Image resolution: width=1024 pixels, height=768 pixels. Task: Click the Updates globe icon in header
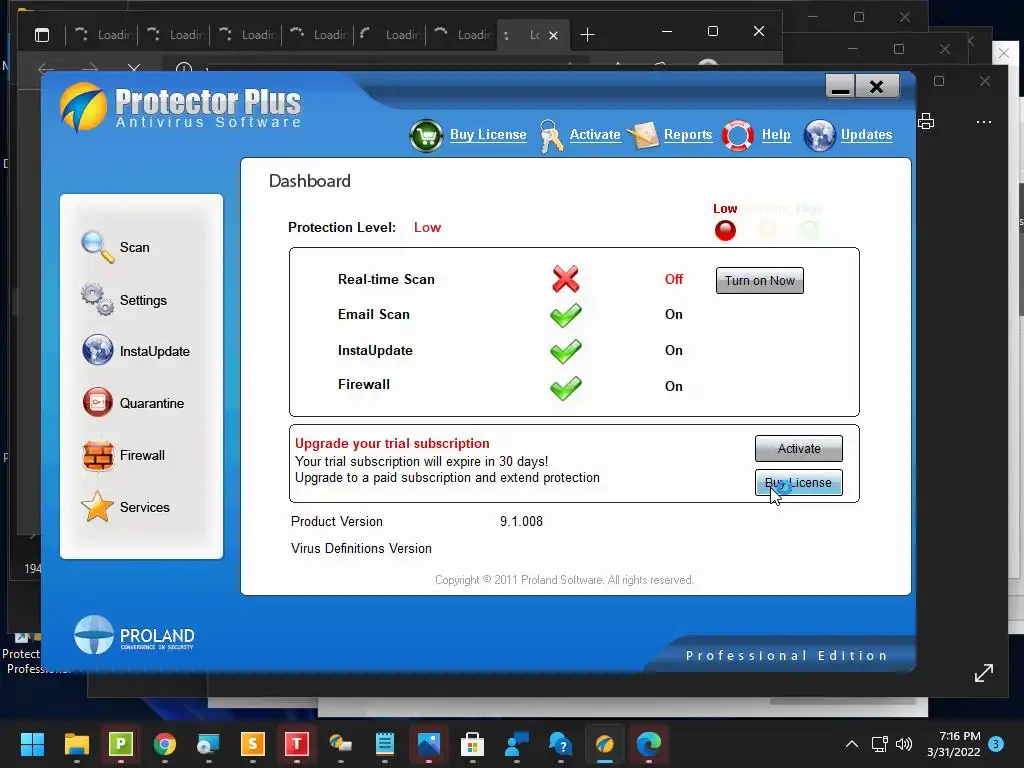click(x=820, y=135)
